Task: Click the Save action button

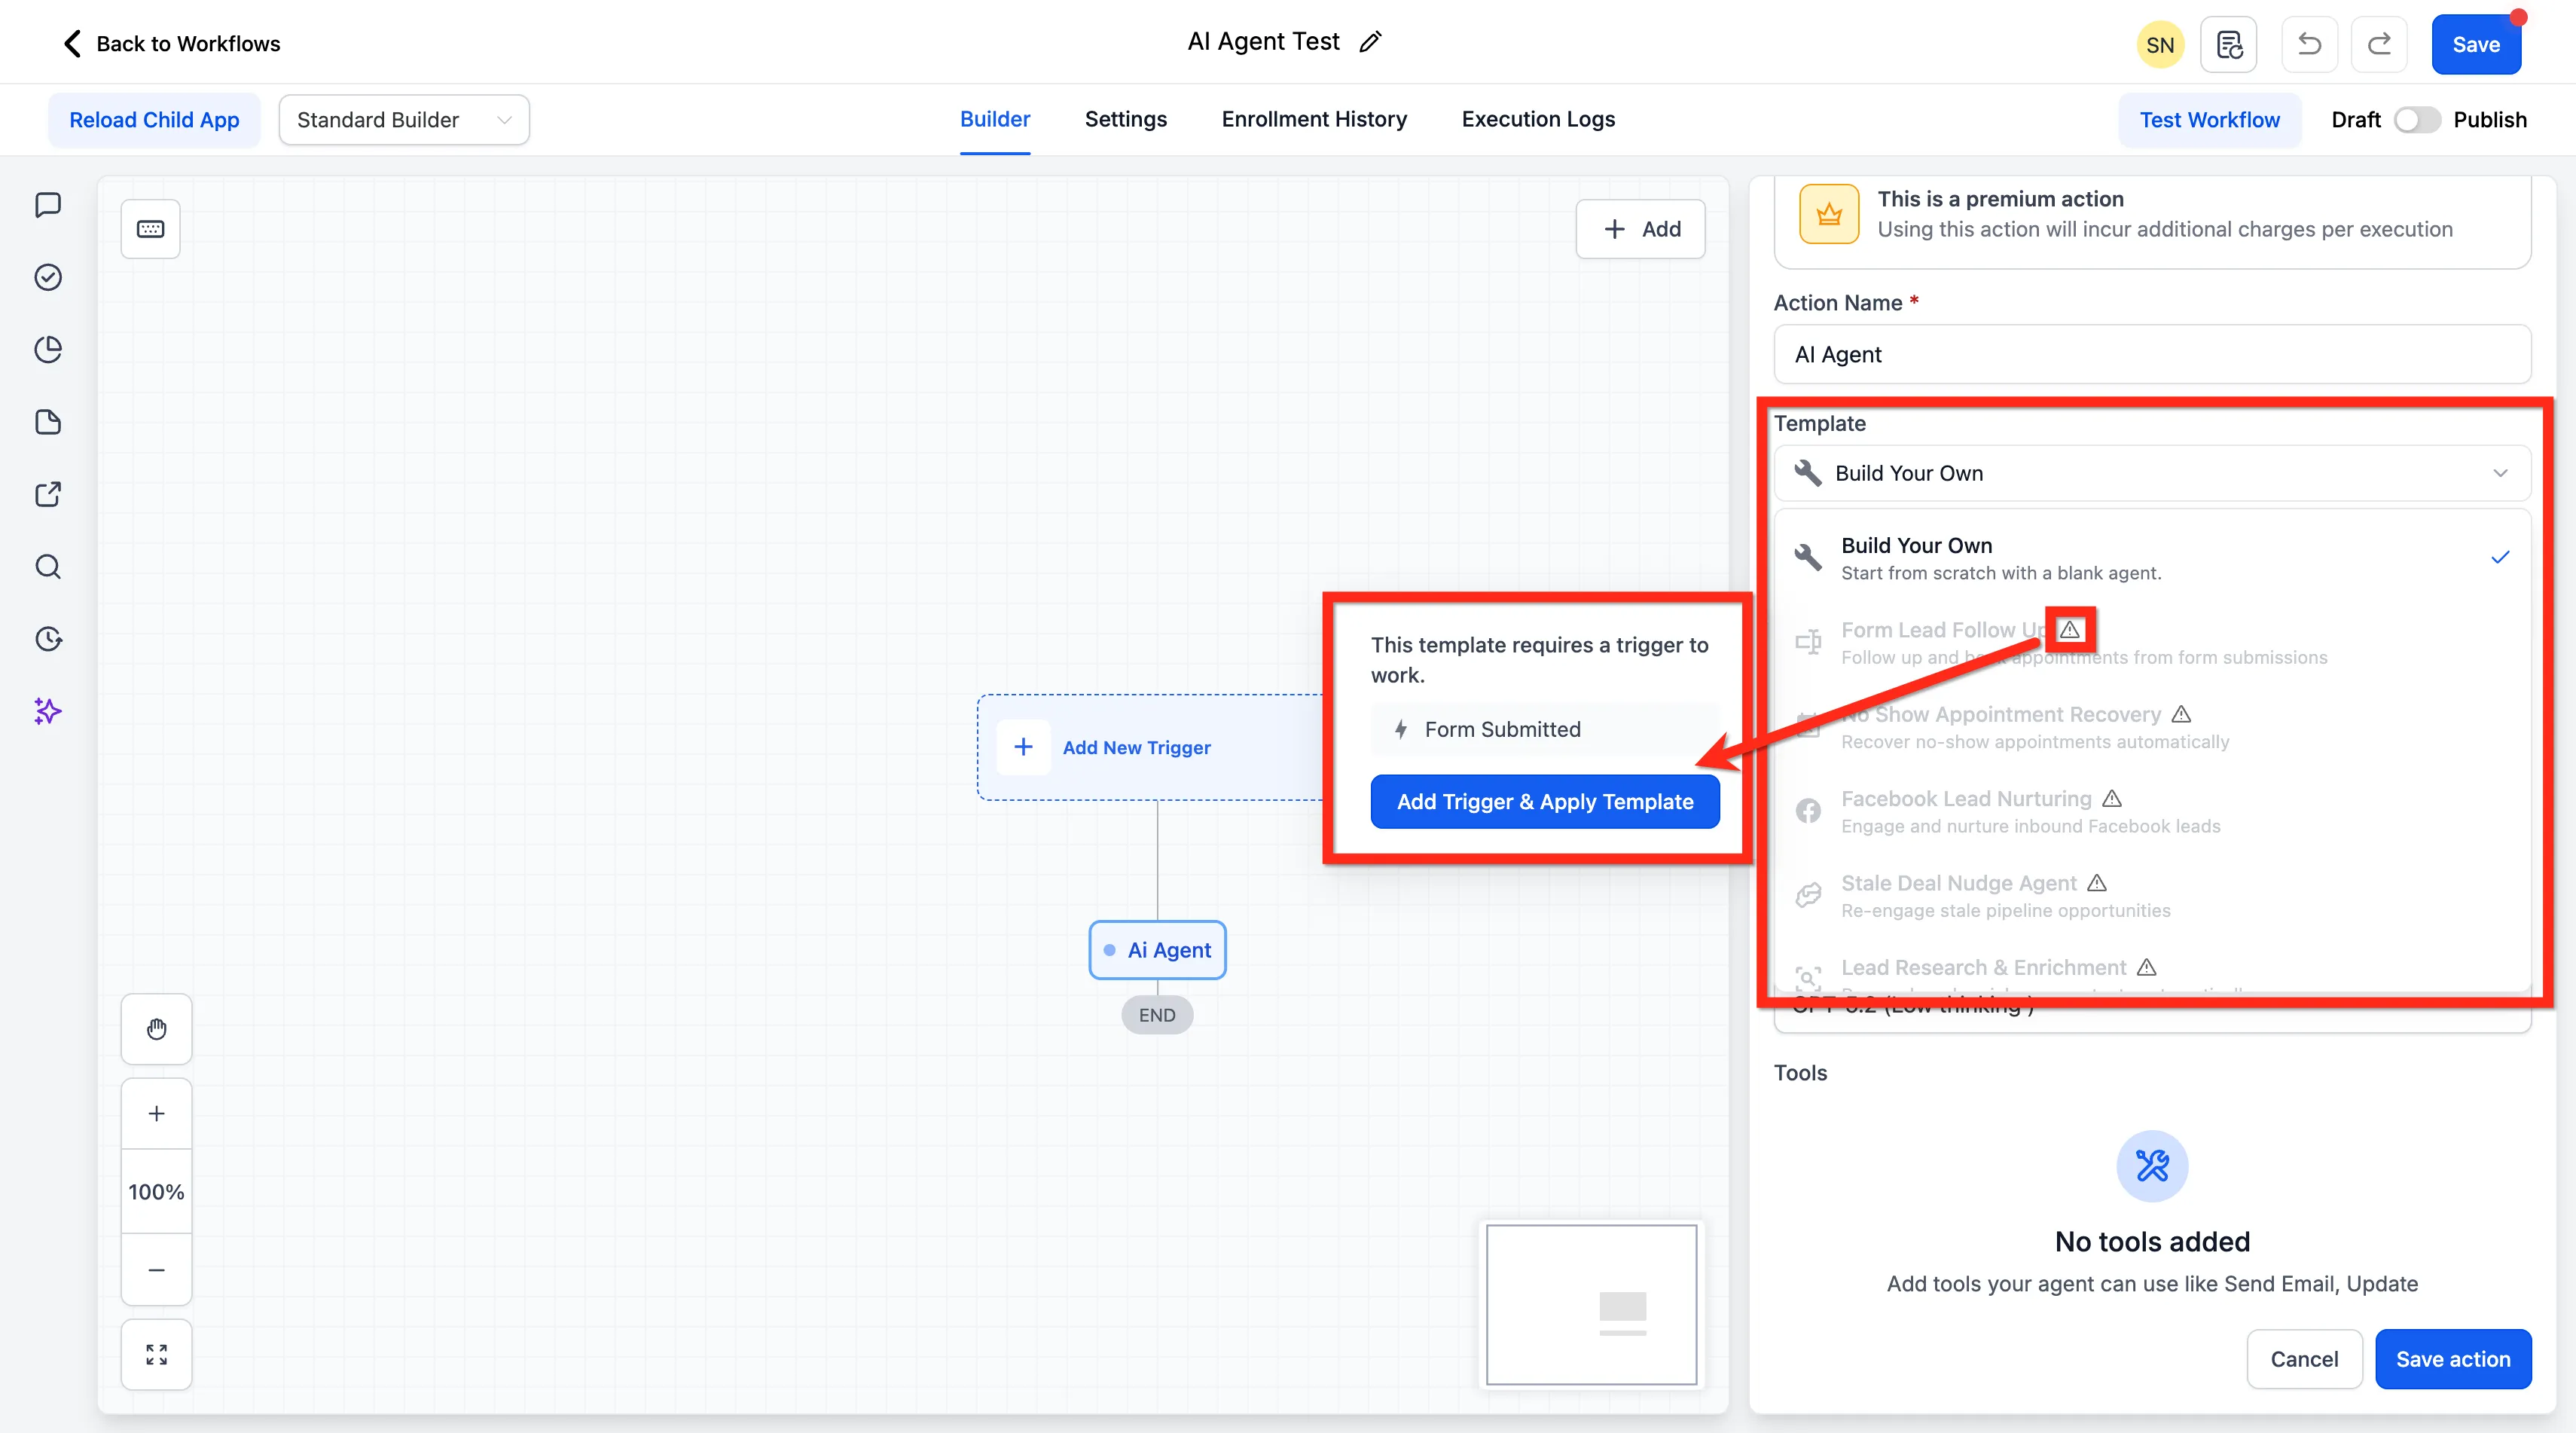Action: 2453,1359
